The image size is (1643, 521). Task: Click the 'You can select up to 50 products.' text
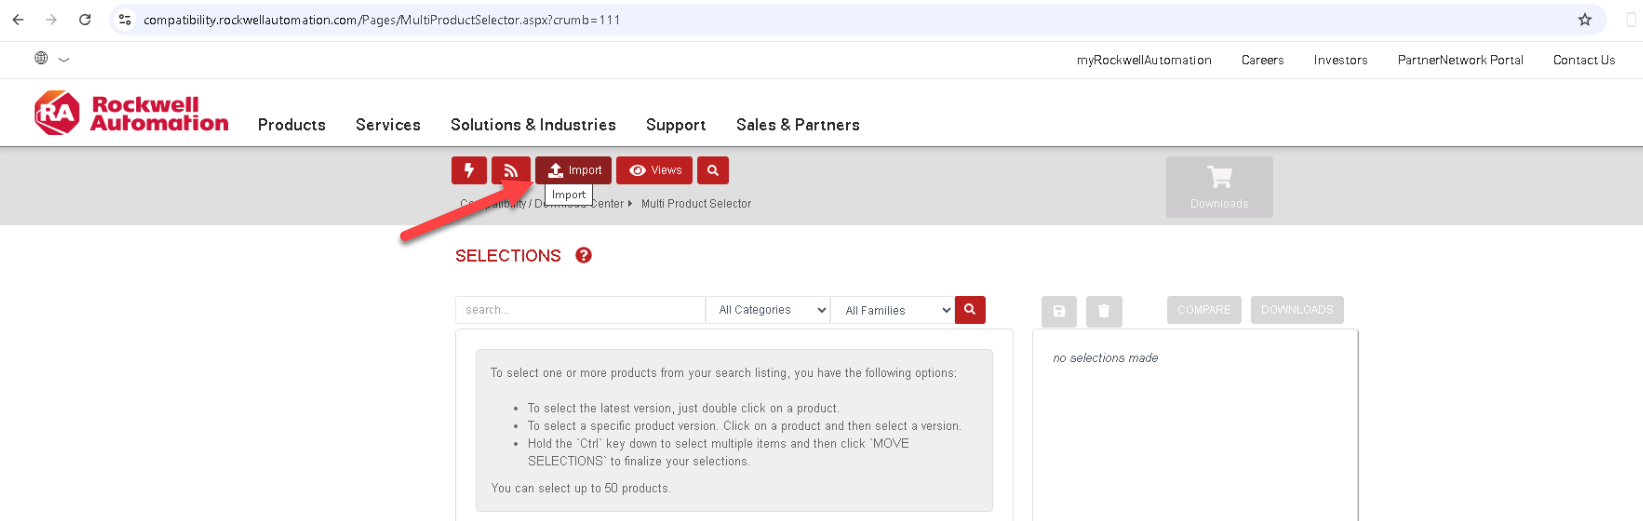[x=581, y=488]
